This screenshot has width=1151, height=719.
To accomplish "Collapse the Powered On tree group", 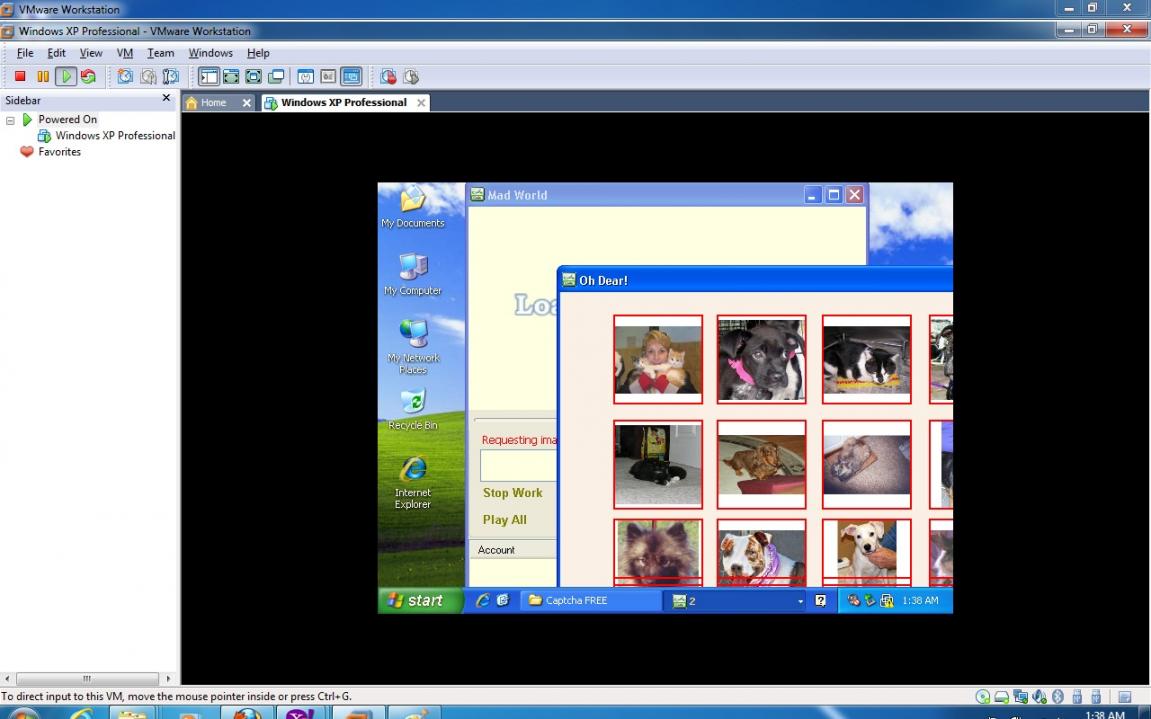I will tap(11, 120).
